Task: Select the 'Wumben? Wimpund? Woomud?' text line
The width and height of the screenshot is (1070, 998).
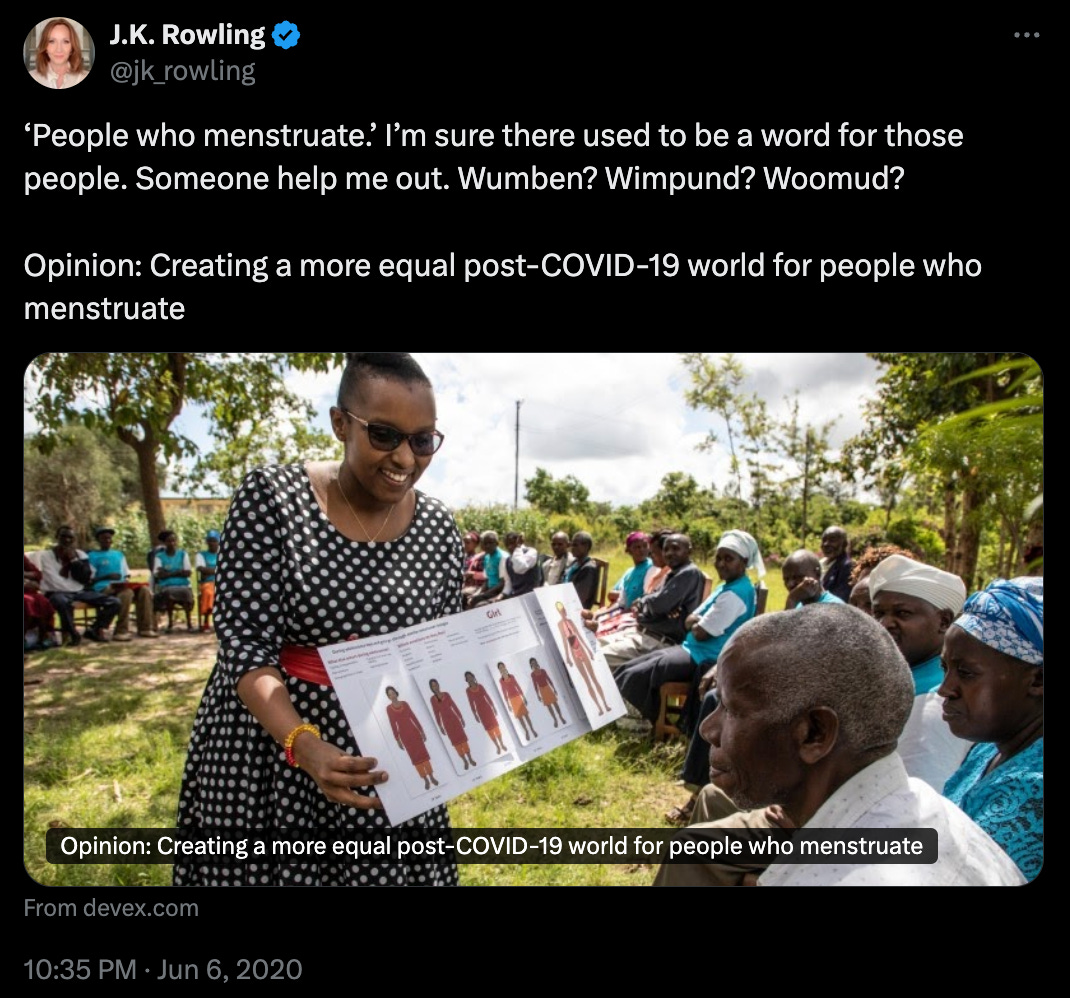Action: (681, 179)
